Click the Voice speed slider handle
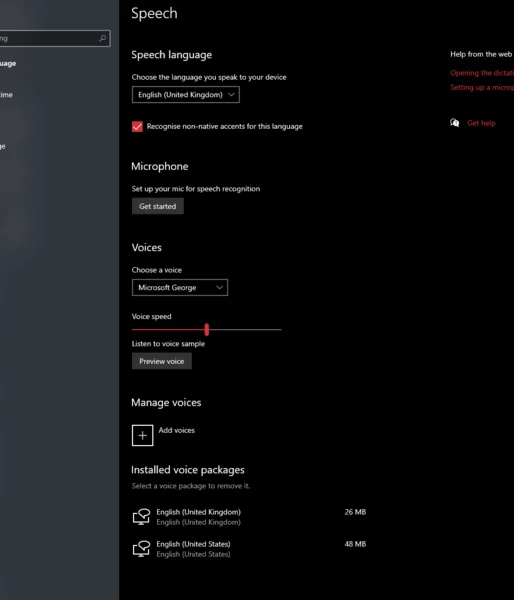Viewport: 514px width, 600px height. click(207, 329)
